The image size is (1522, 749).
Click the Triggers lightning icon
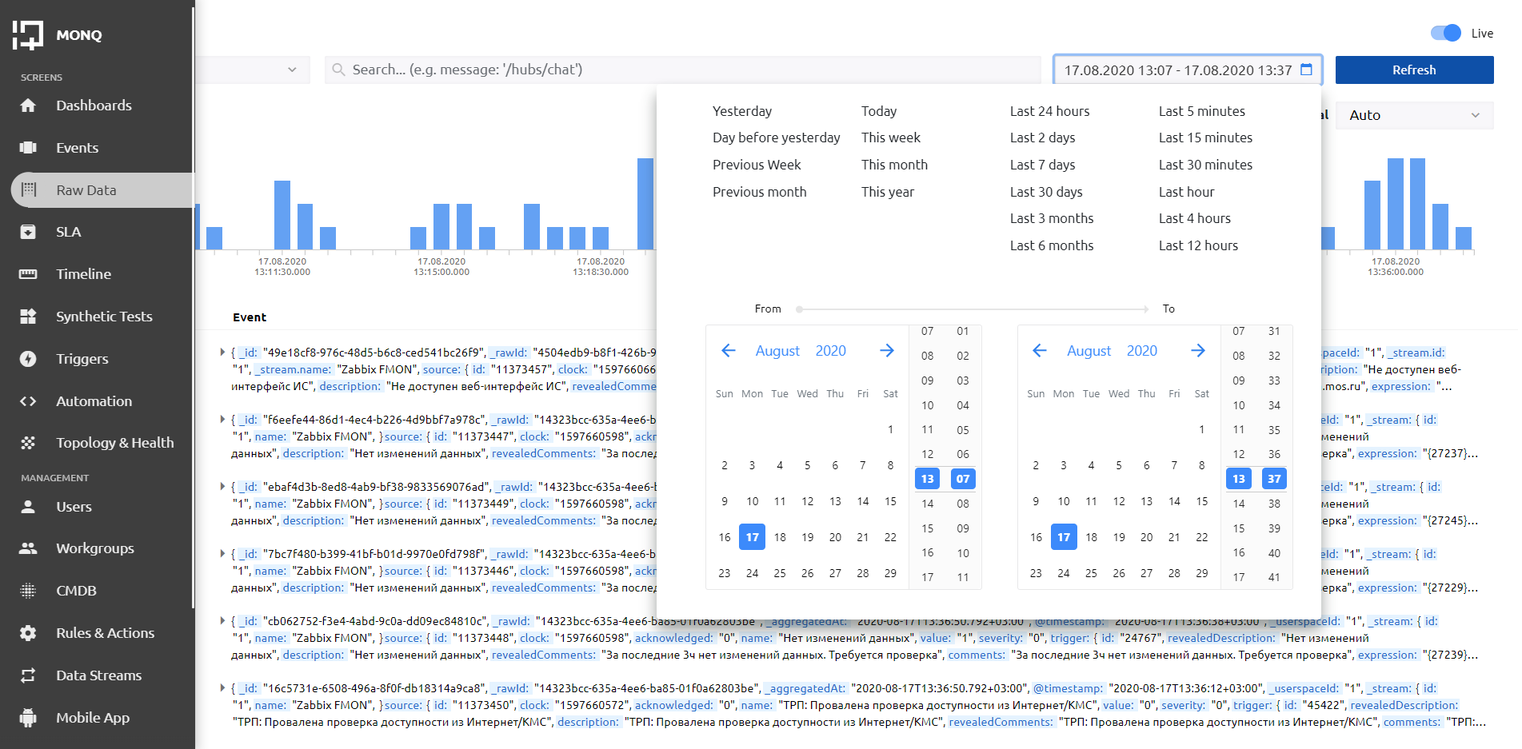[28, 359]
